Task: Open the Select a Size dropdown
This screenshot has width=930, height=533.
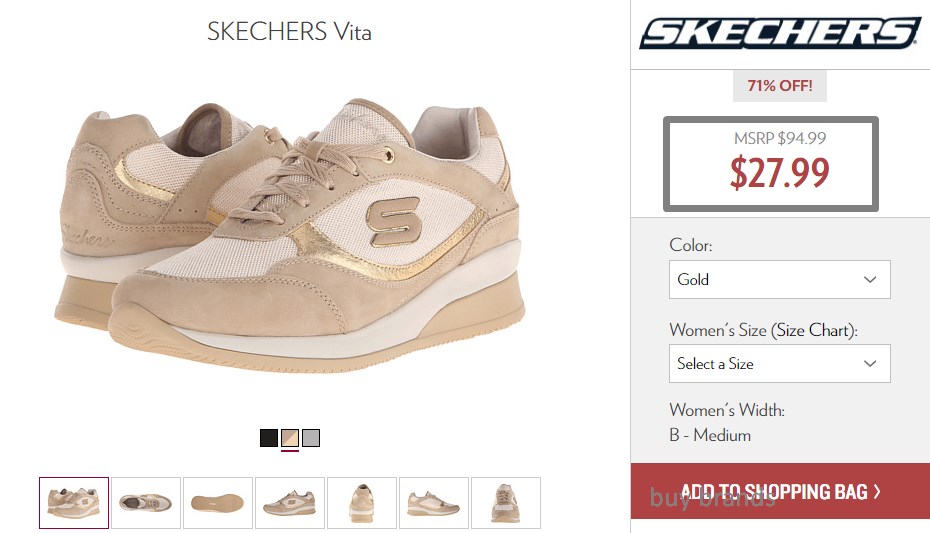Action: (779, 363)
